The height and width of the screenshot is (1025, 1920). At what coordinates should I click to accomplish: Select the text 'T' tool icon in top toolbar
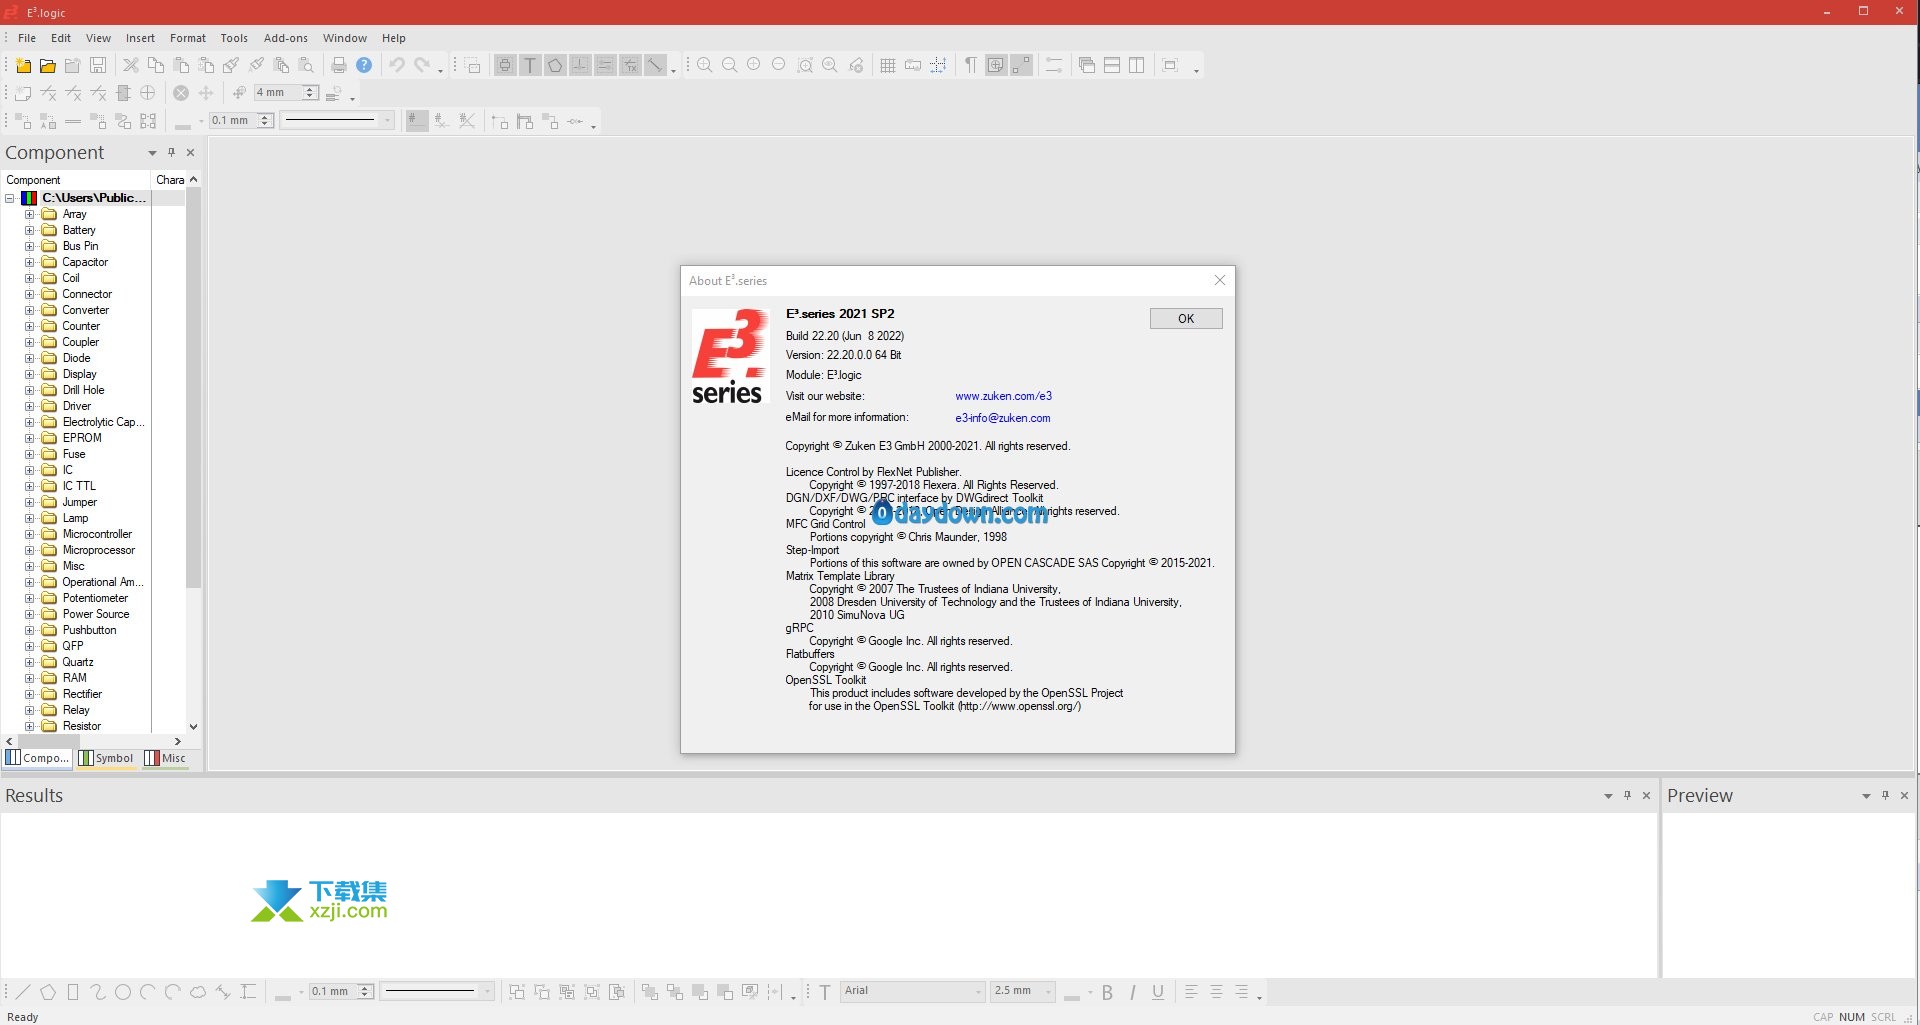tap(530, 66)
